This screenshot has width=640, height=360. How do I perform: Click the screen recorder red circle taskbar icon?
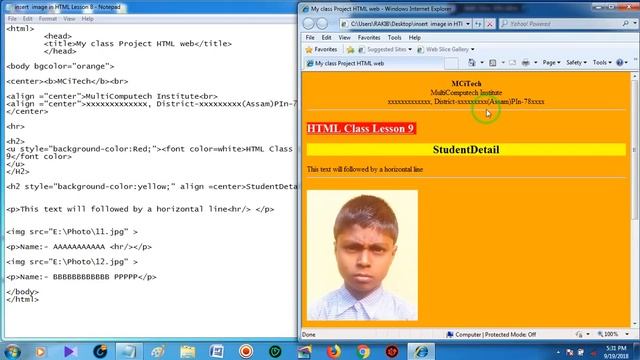pyautogui.click(x=246, y=351)
